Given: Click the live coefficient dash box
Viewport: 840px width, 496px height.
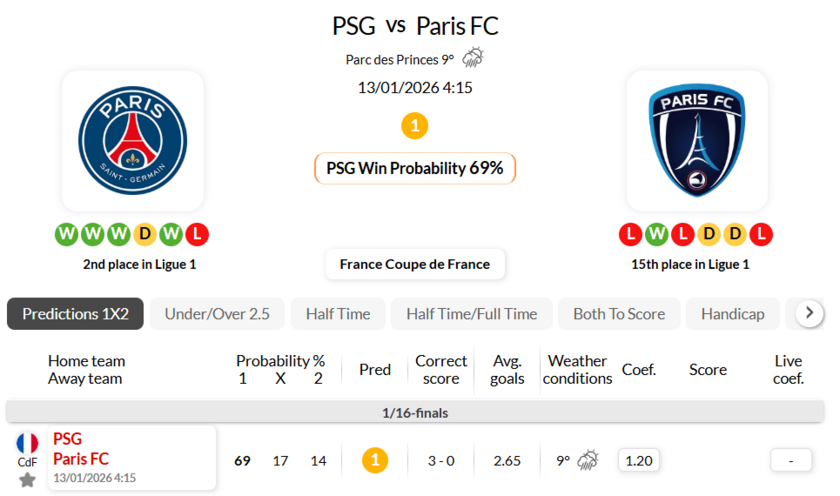Looking at the screenshot, I should point(790,460).
